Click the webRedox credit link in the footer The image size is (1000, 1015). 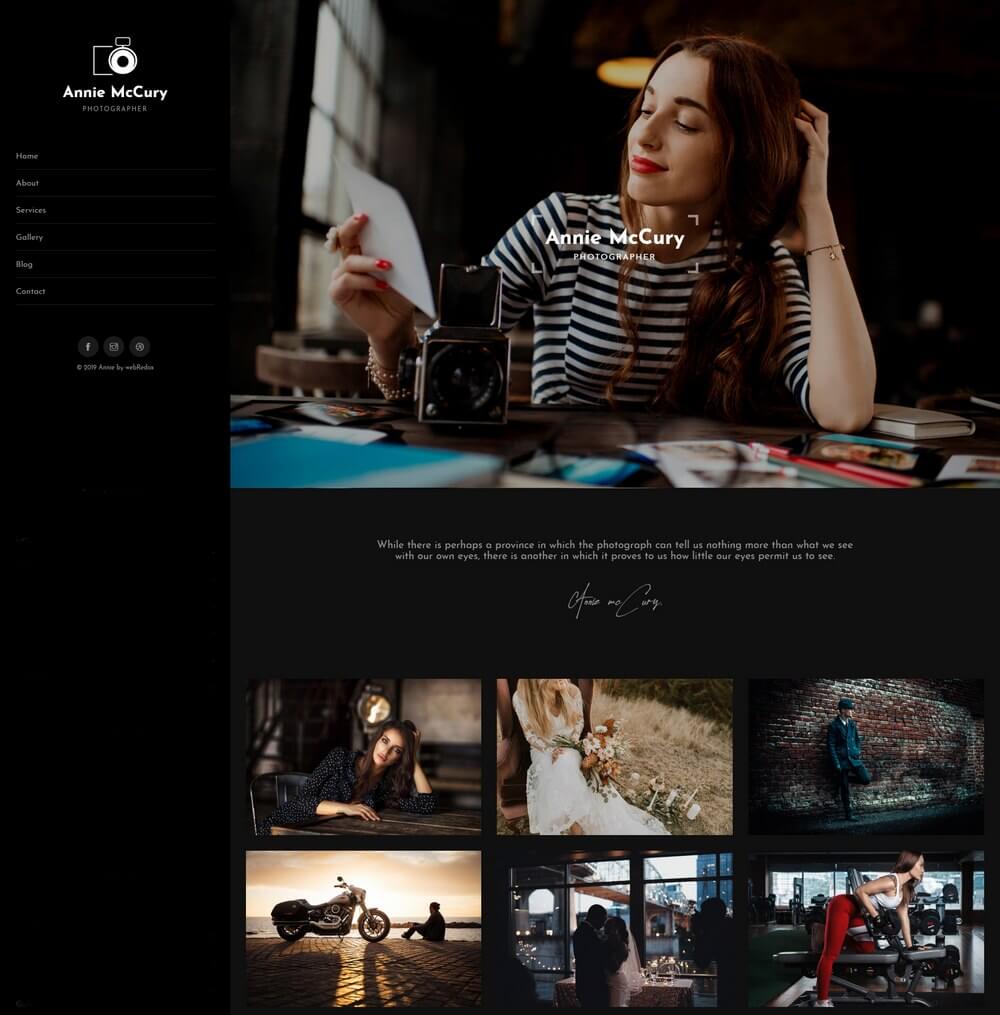tap(139, 368)
